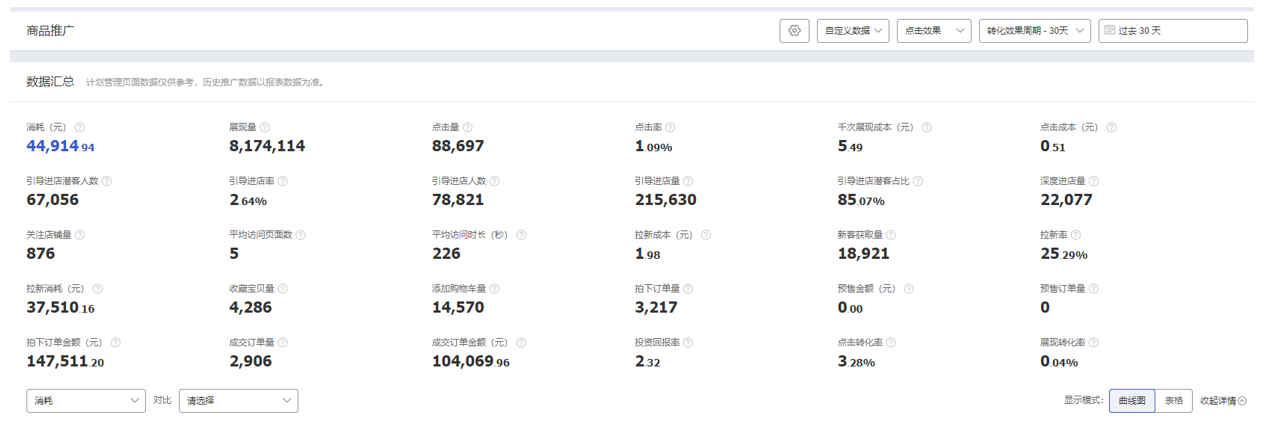Click help icon beside 平均访问时长（秒）

point(521,235)
